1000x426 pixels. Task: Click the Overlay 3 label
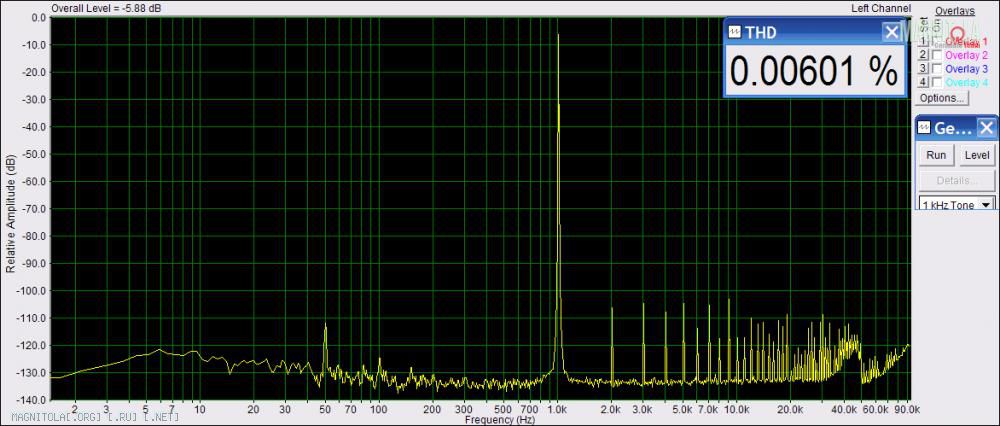tap(966, 68)
